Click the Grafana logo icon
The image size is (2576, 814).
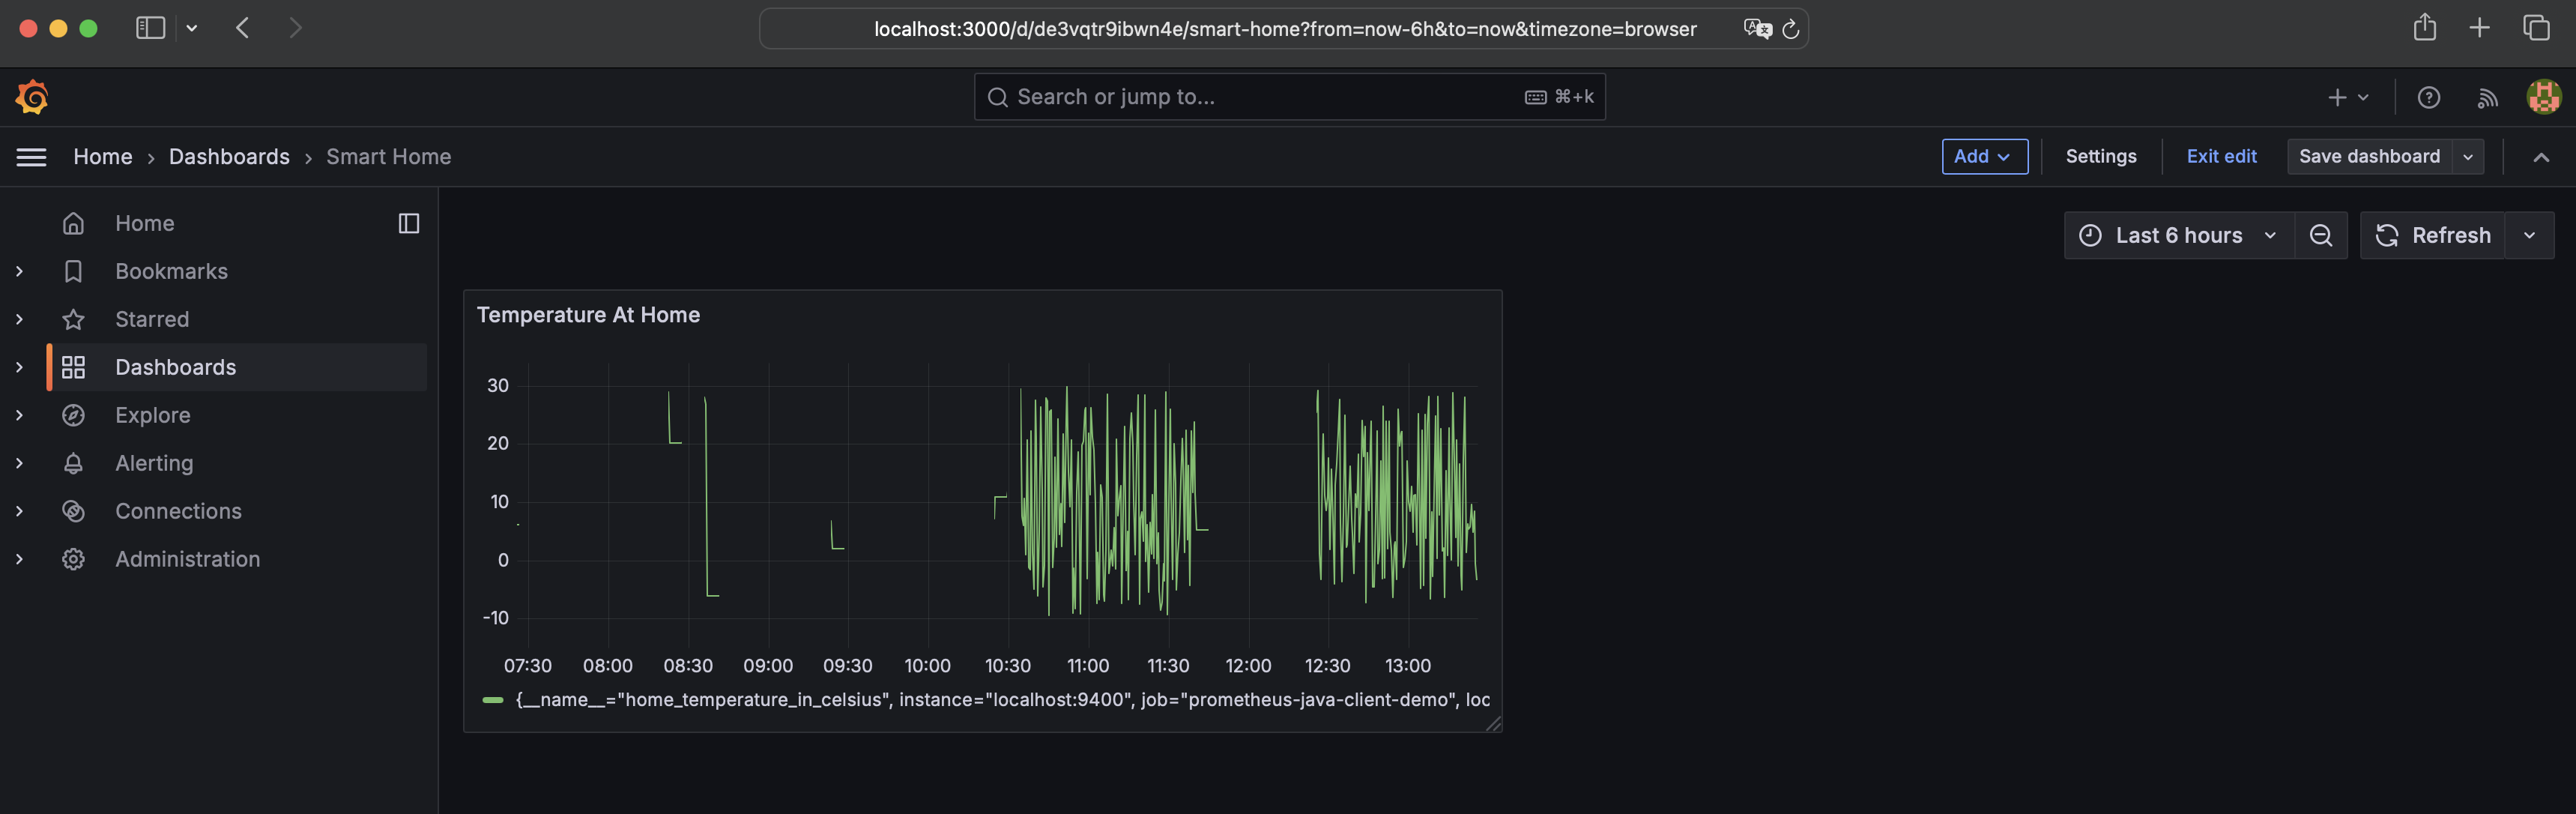point(32,97)
